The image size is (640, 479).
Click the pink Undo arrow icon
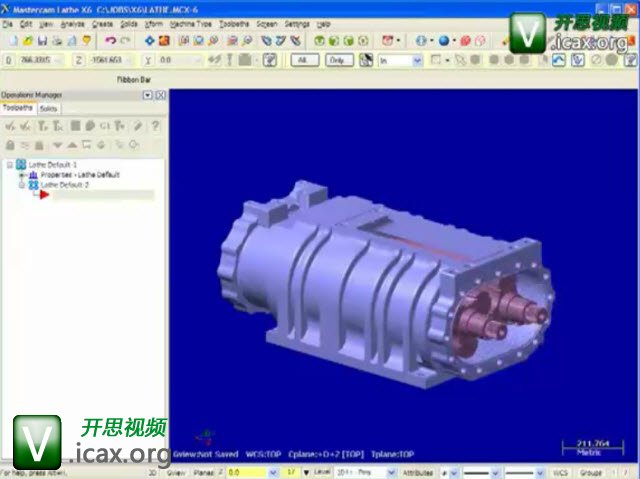pyautogui.click(x=110, y=40)
